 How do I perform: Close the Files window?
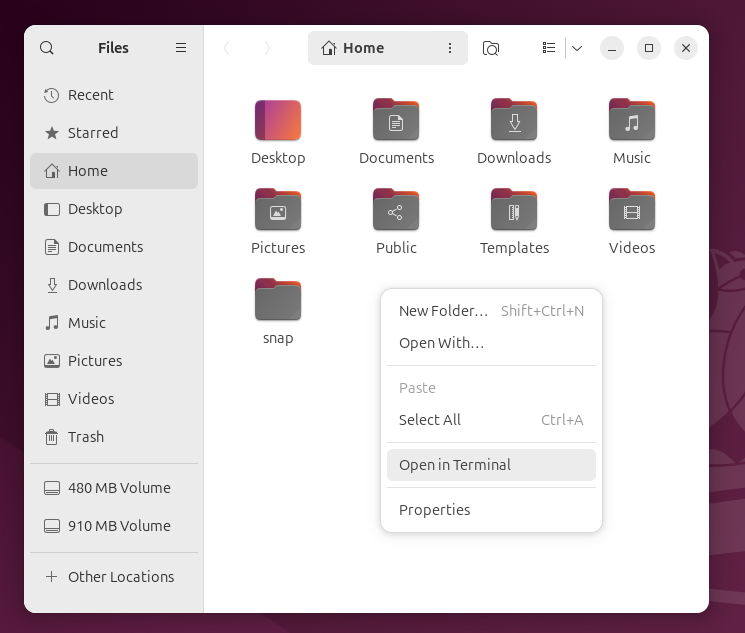[686, 48]
